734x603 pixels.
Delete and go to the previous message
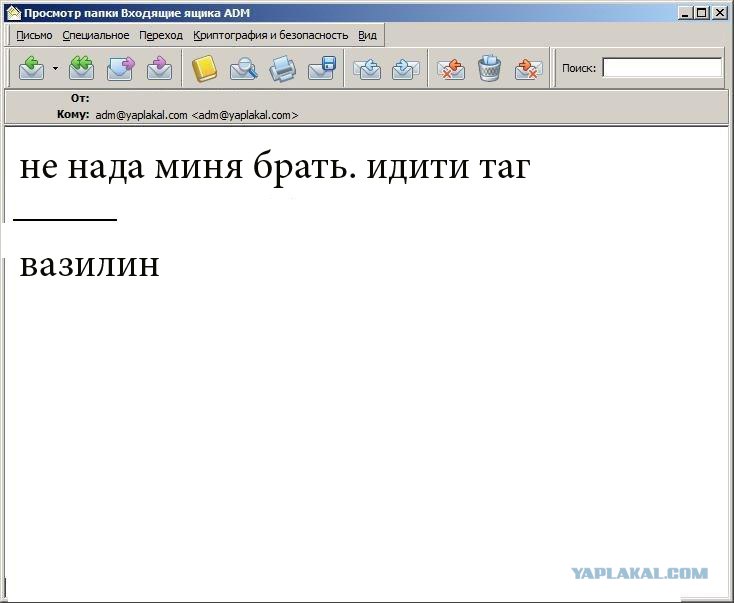tap(451, 68)
